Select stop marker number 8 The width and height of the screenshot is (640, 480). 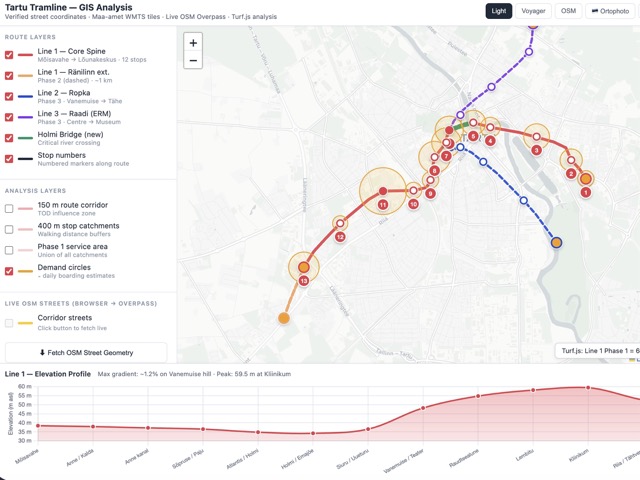coord(434,171)
